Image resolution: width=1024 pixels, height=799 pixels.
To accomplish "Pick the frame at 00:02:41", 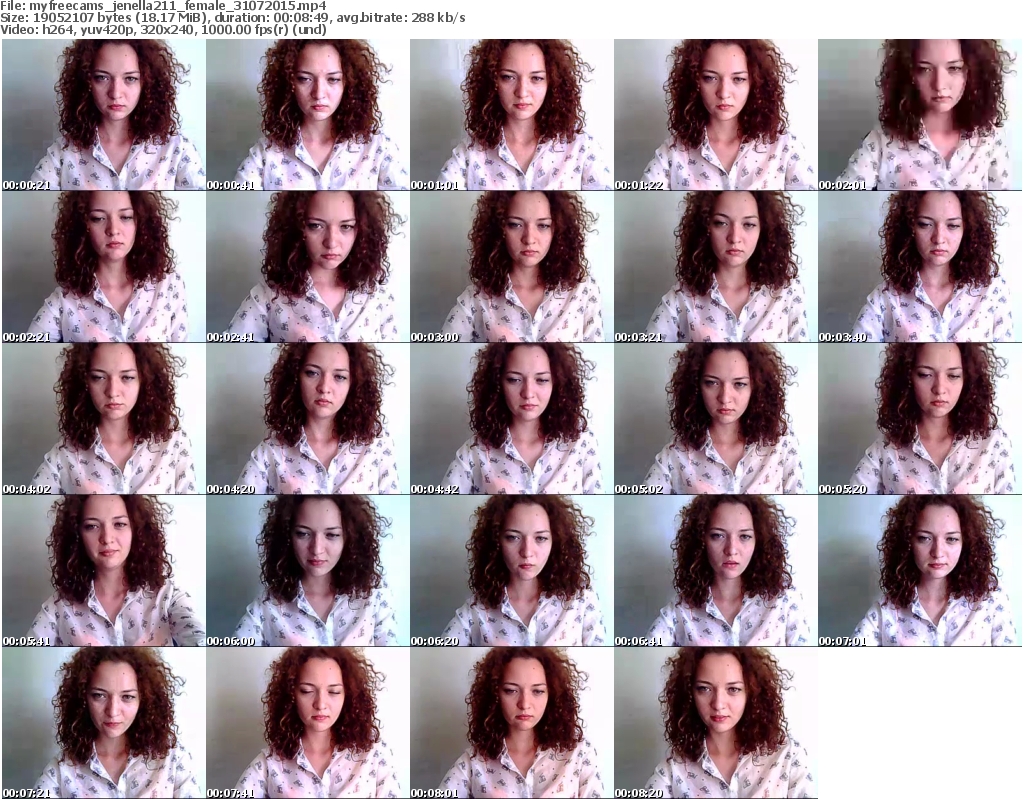I will click(x=308, y=267).
